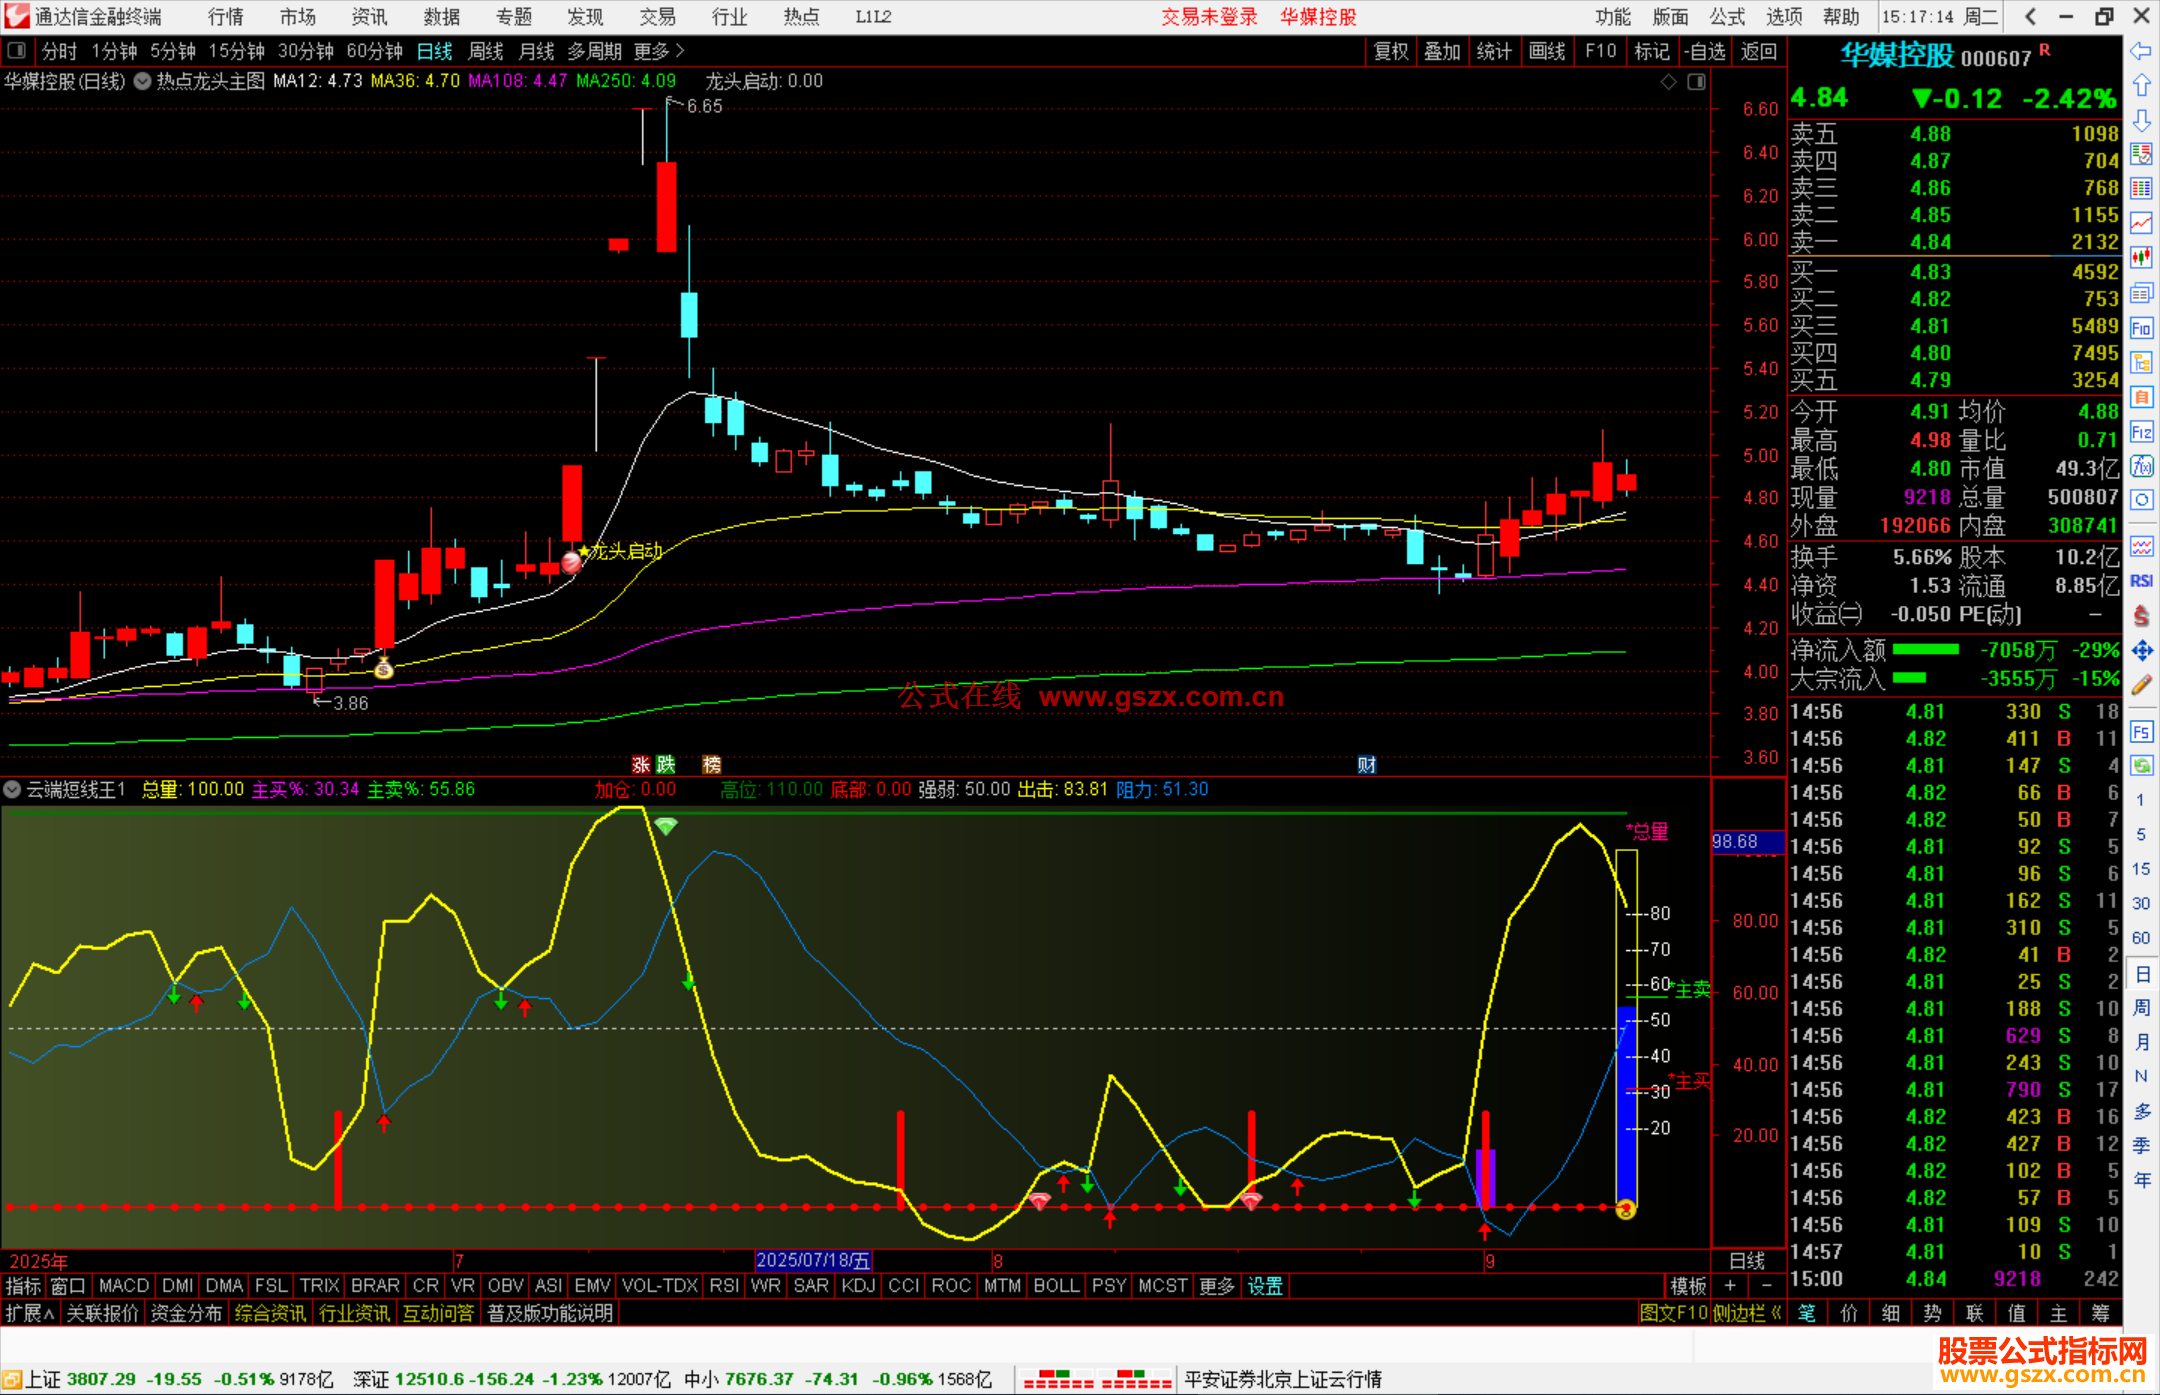Screen dimensions: 2160x1395
Task: Expand 云端短线王1 indicator dropdown
Action: pyautogui.click(x=12, y=790)
